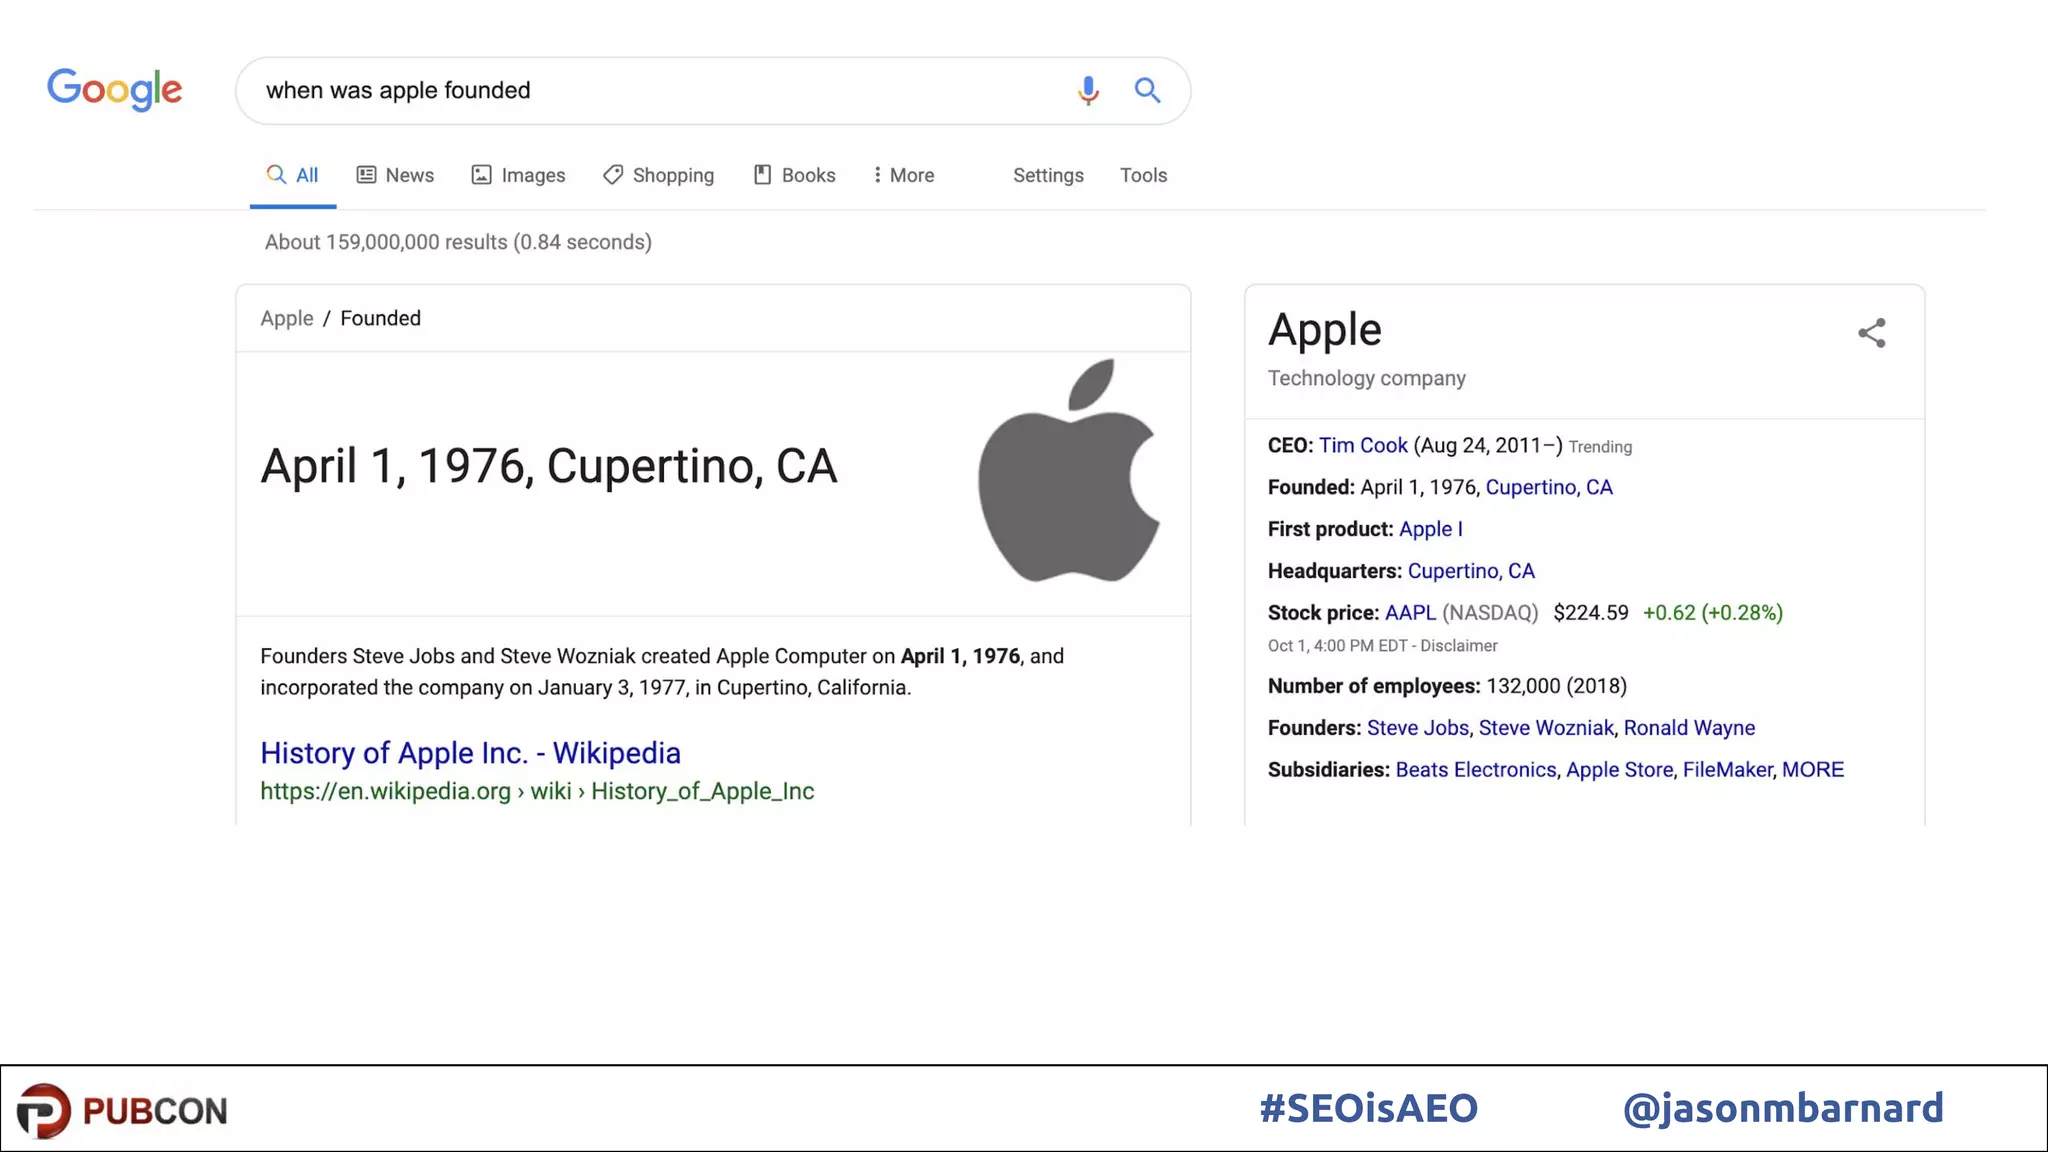Open the News search tab
Image resolution: width=2048 pixels, height=1152 pixels.
coord(396,175)
